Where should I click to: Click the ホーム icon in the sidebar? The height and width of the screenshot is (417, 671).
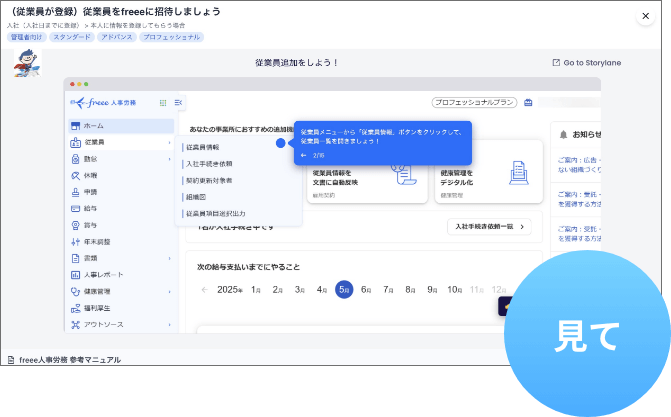76,126
